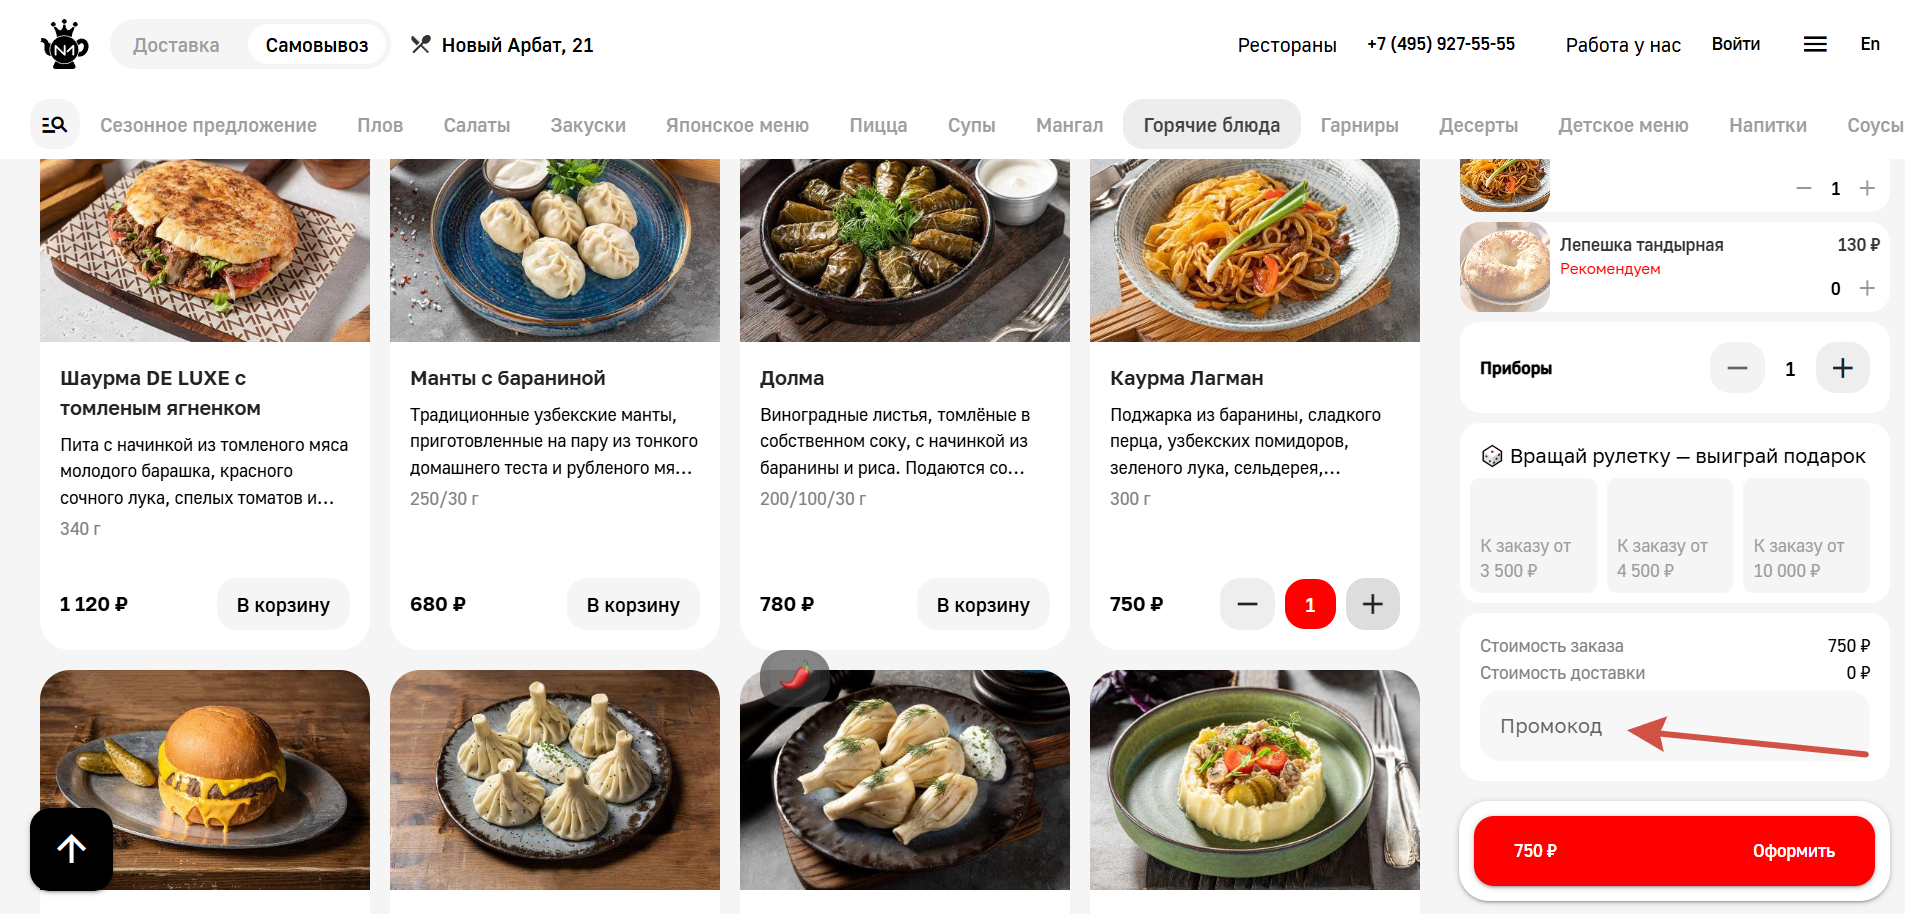Click the crown logo home icon
Viewport: 1905px width, 914px height.
pyautogui.click(x=65, y=45)
